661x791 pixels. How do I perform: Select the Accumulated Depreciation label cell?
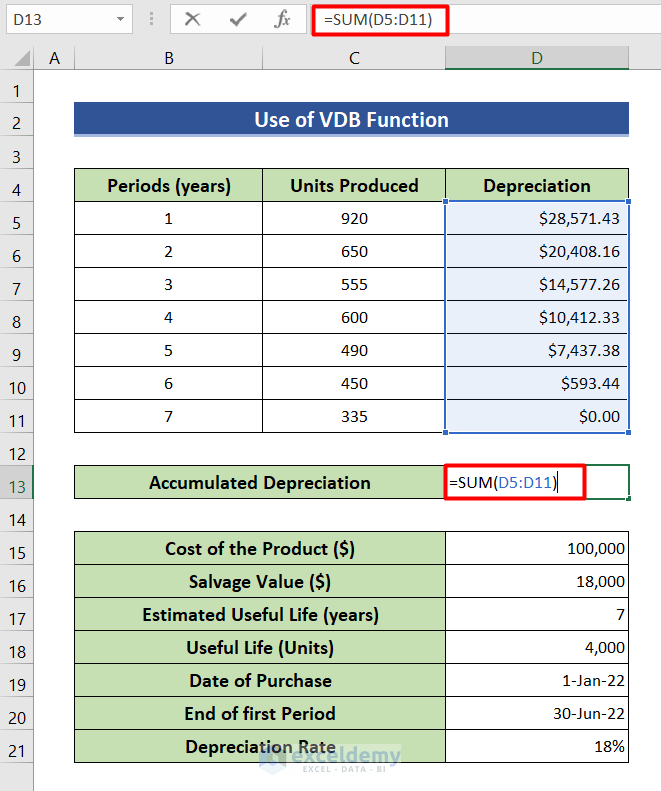point(260,483)
